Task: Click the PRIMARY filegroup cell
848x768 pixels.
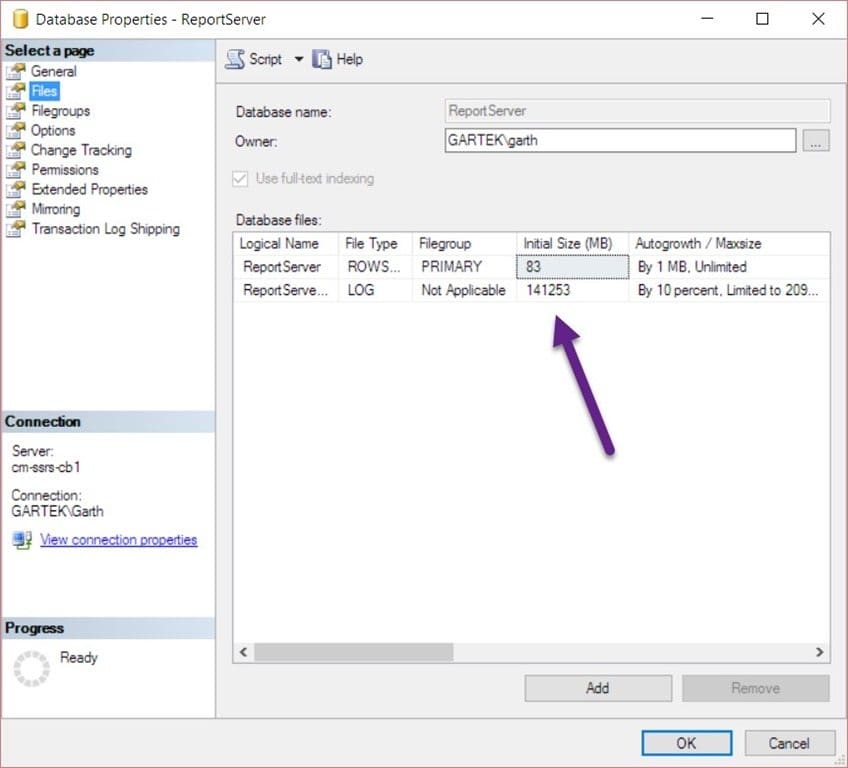Action: click(x=464, y=267)
